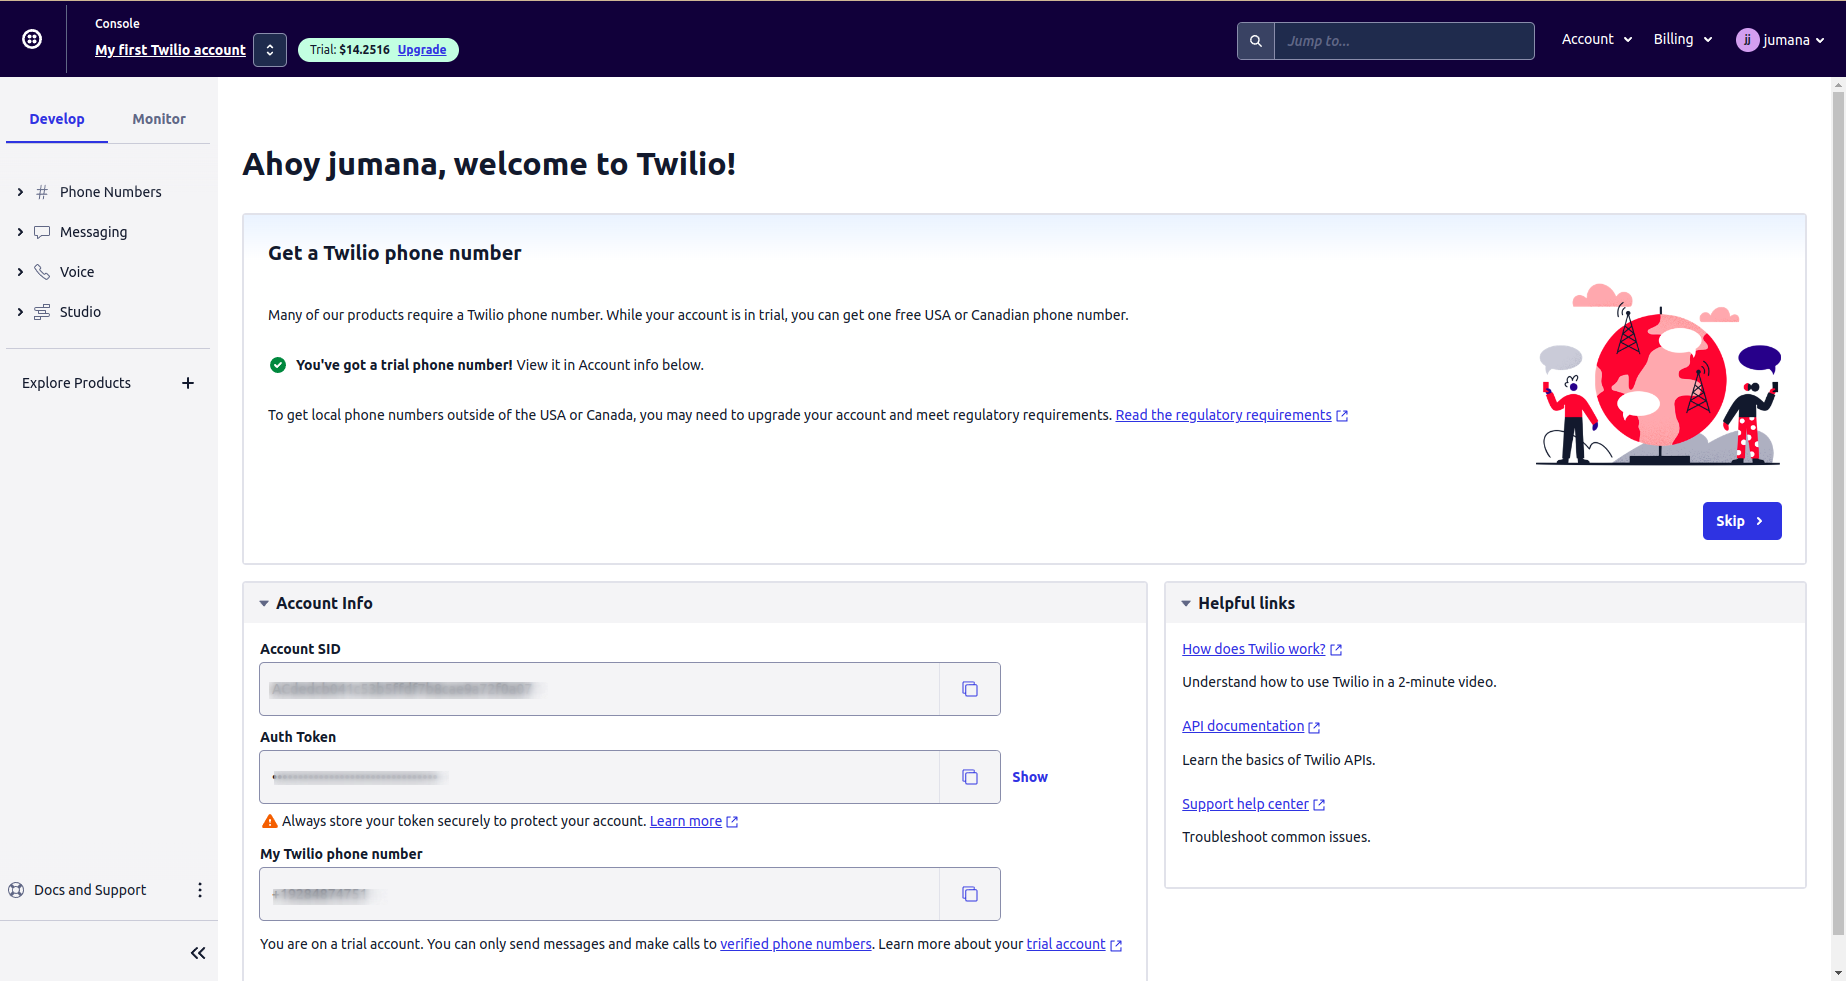Click the Account SID field
The height and width of the screenshot is (981, 1846).
tap(600, 689)
